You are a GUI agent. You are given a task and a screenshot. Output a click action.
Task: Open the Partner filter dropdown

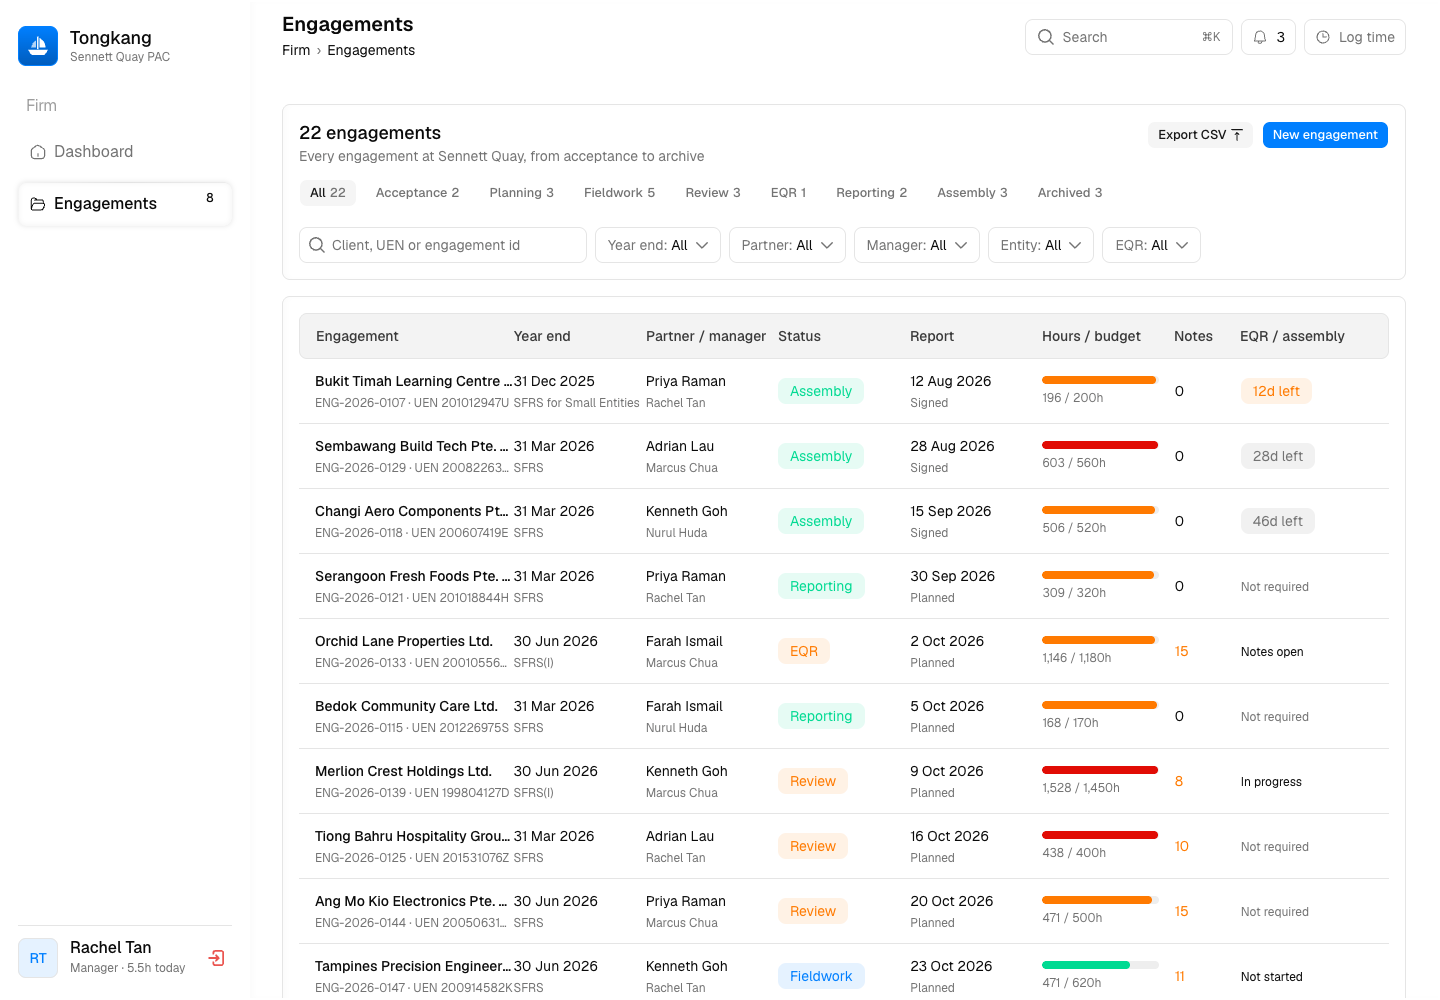[x=788, y=245]
